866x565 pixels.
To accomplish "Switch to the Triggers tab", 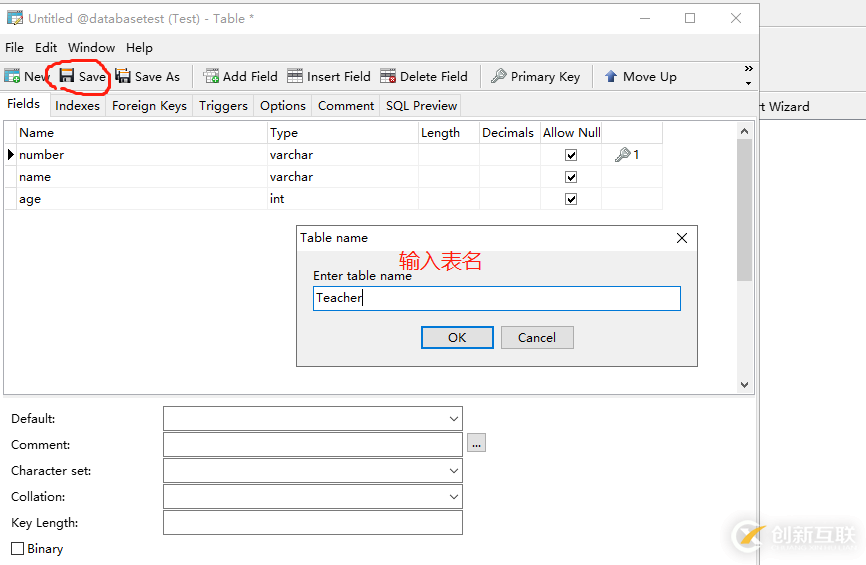I will tap(223, 105).
